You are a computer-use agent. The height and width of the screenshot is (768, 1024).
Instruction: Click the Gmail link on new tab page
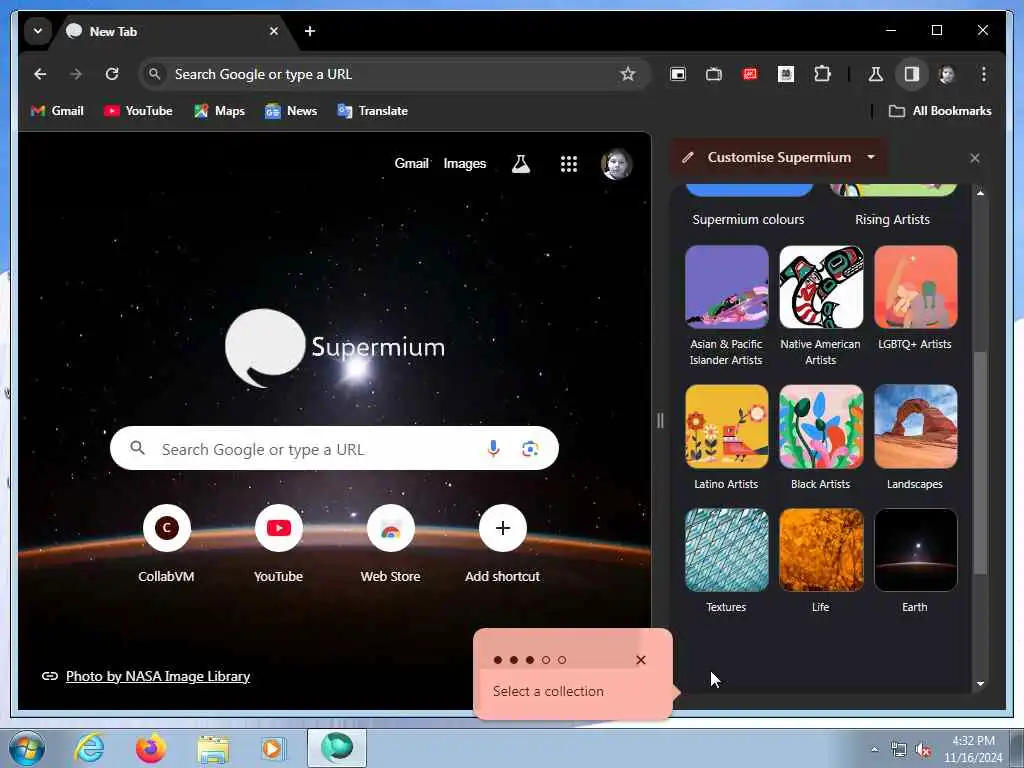point(411,163)
